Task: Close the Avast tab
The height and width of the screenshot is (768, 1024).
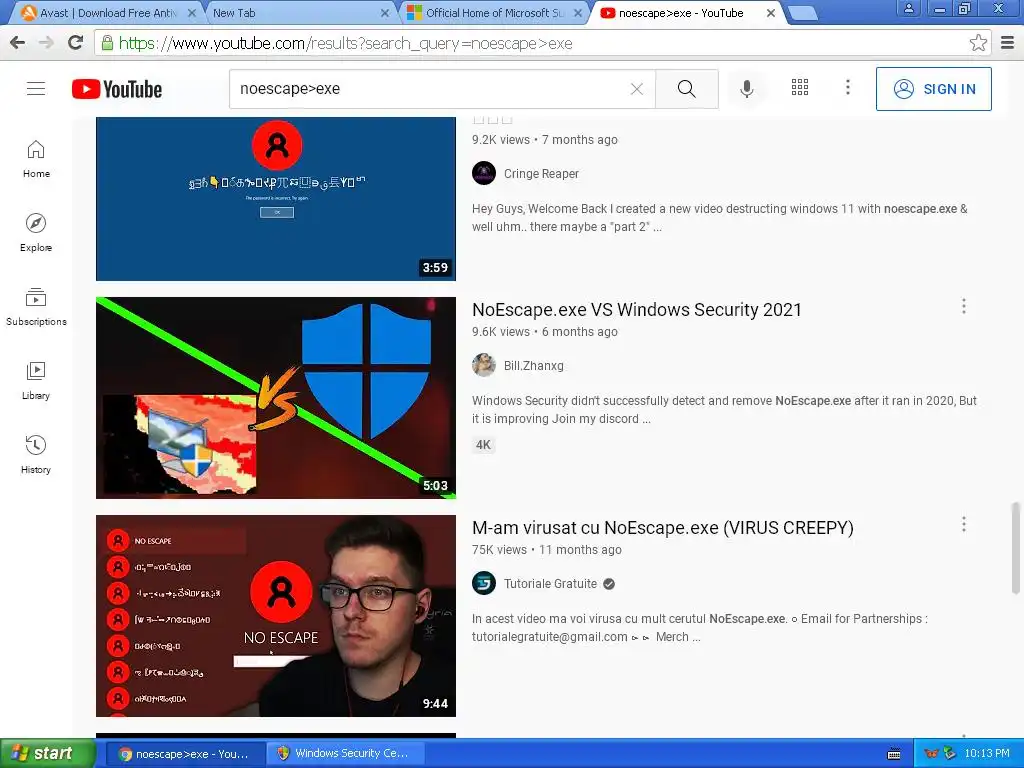Action: 191,13
